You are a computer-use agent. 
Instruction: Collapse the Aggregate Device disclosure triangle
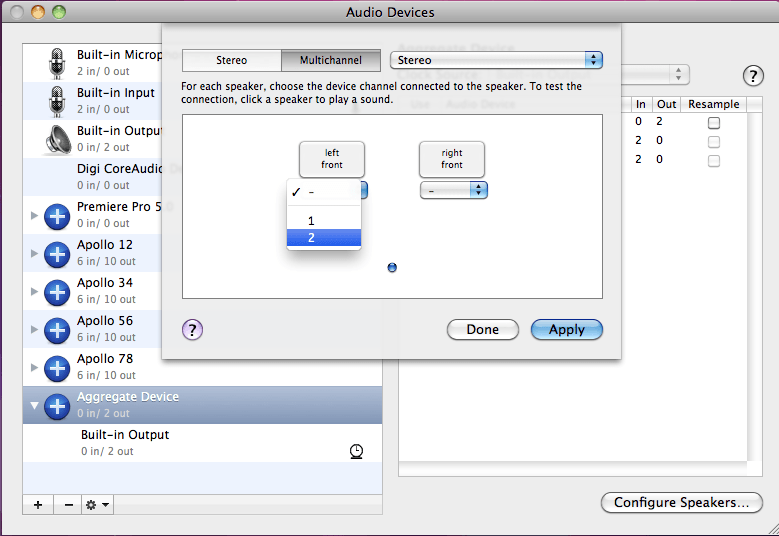(35, 406)
